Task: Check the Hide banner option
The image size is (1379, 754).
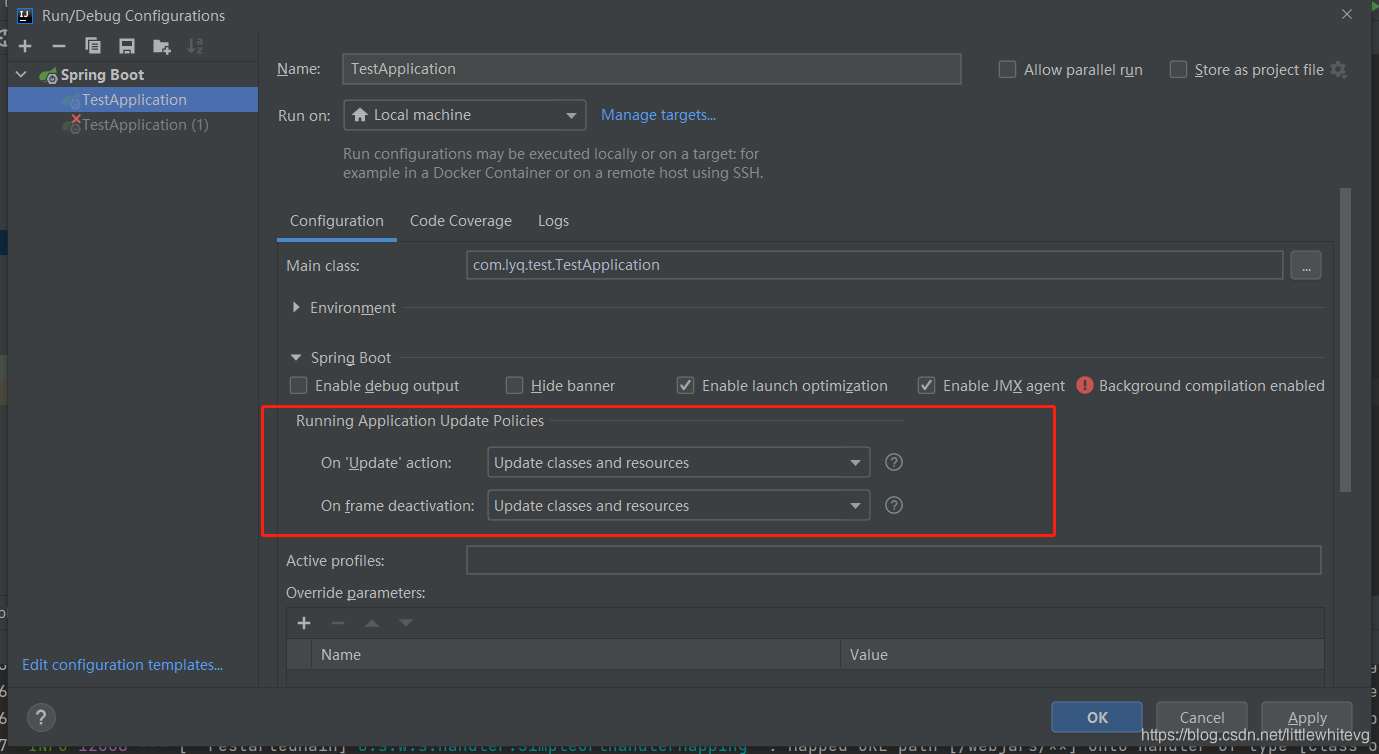Action: click(514, 385)
